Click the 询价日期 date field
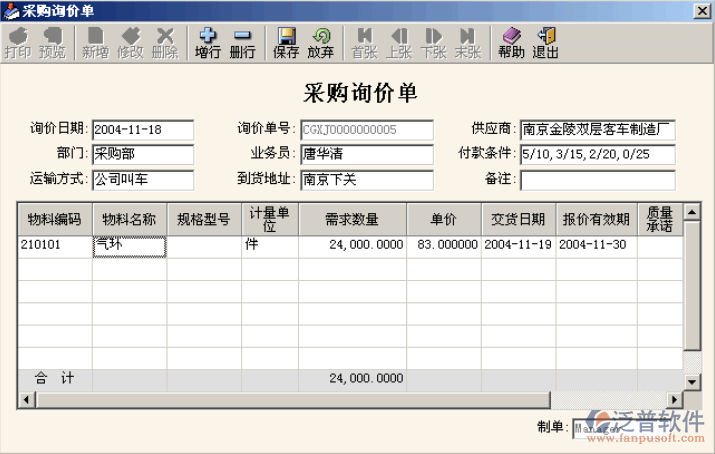Screen dimensions: 715x454 click(x=142, y=130)
